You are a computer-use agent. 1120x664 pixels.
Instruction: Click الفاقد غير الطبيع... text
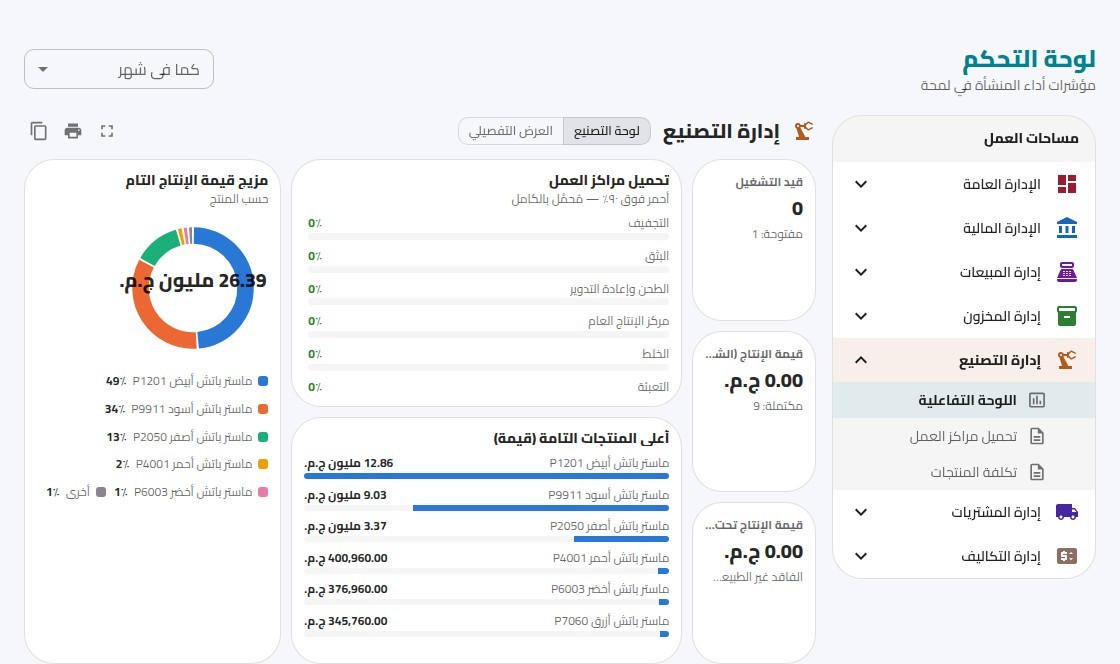coord(757,578)
